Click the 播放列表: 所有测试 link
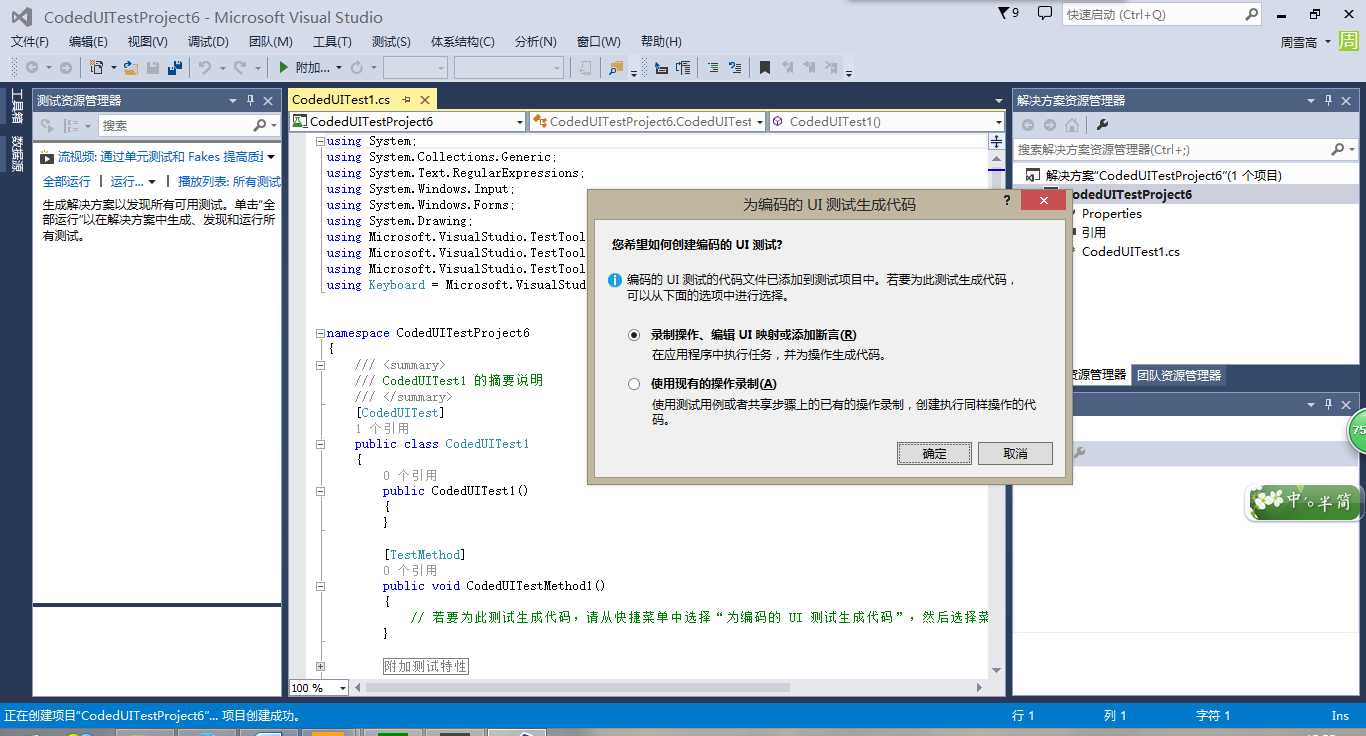 tap(229, 182)
